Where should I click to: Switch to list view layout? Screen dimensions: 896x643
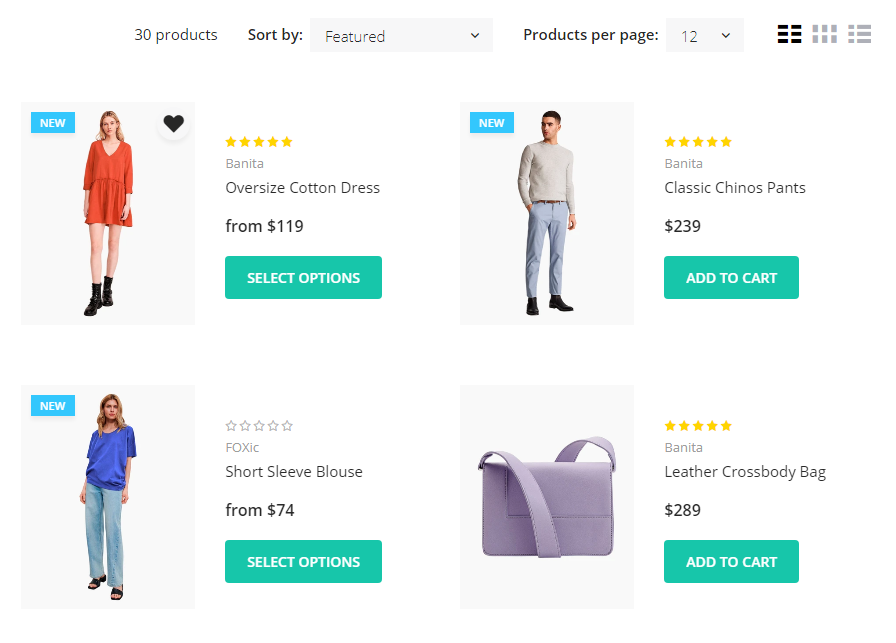pyautogui.click(x=859, y=34)
